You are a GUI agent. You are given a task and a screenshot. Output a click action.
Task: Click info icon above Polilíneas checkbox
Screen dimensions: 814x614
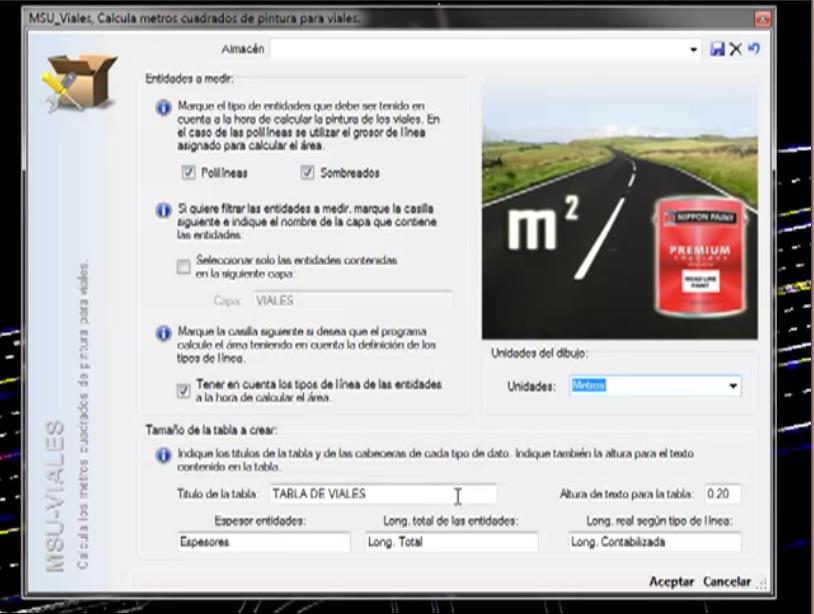click(x=164, y=108)
